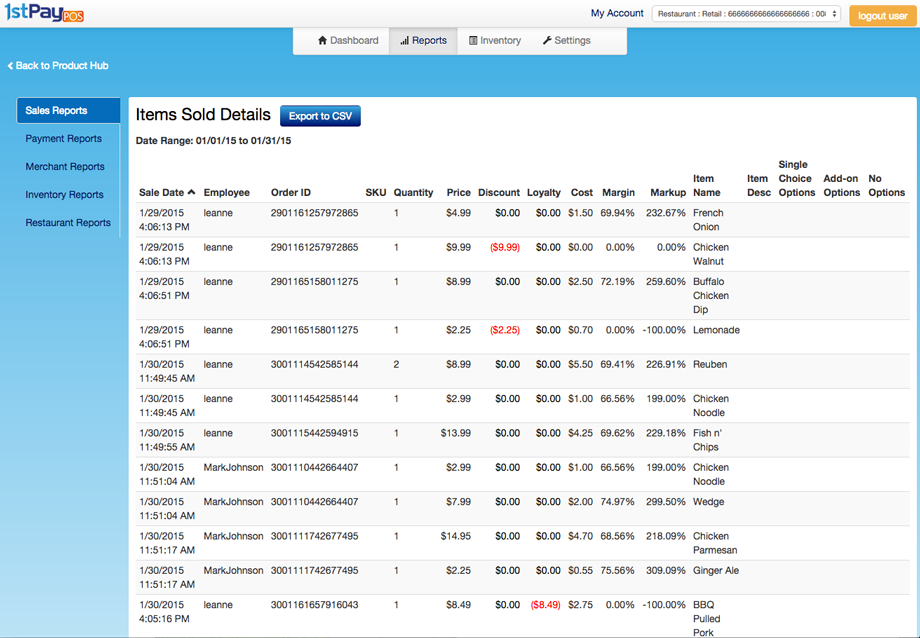920x638 pixels.
Task: Click the ($8.49) loyalty for BBQ Pulled Pork
Action: tap(545, 605)
